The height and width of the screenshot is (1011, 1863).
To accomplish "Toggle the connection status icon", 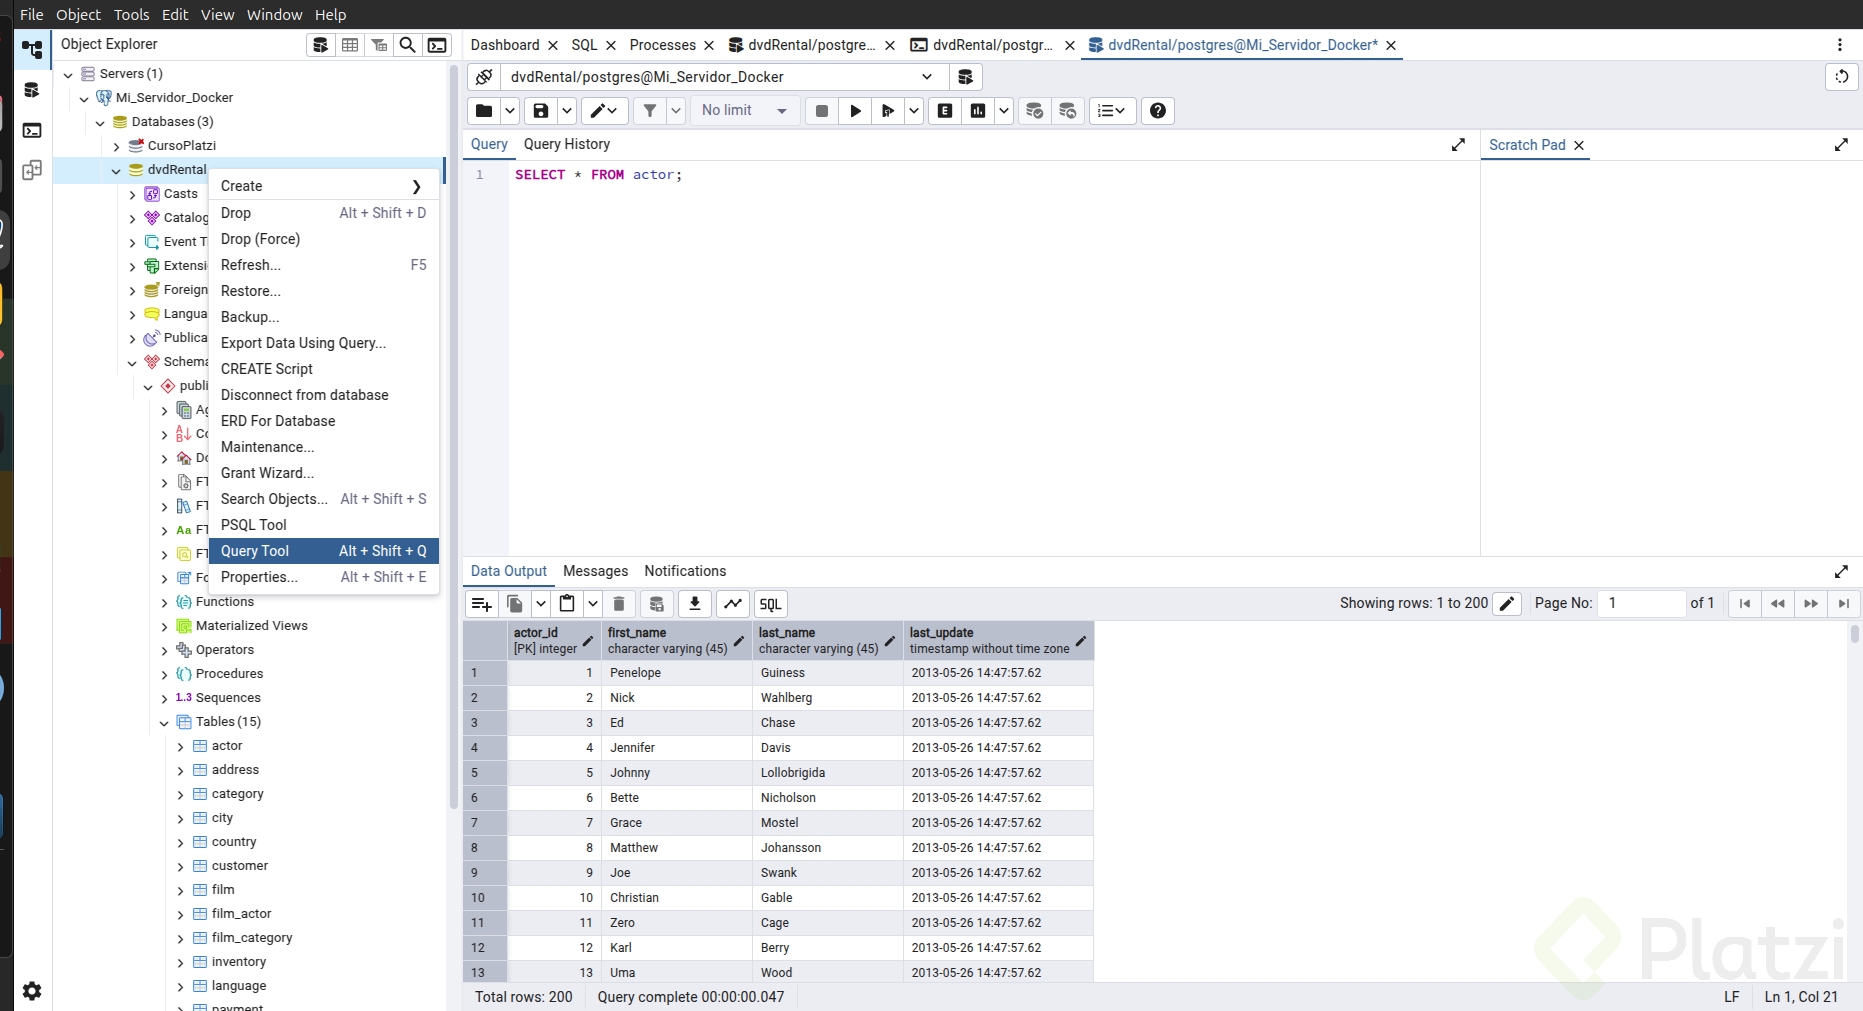I will point(484,77).
